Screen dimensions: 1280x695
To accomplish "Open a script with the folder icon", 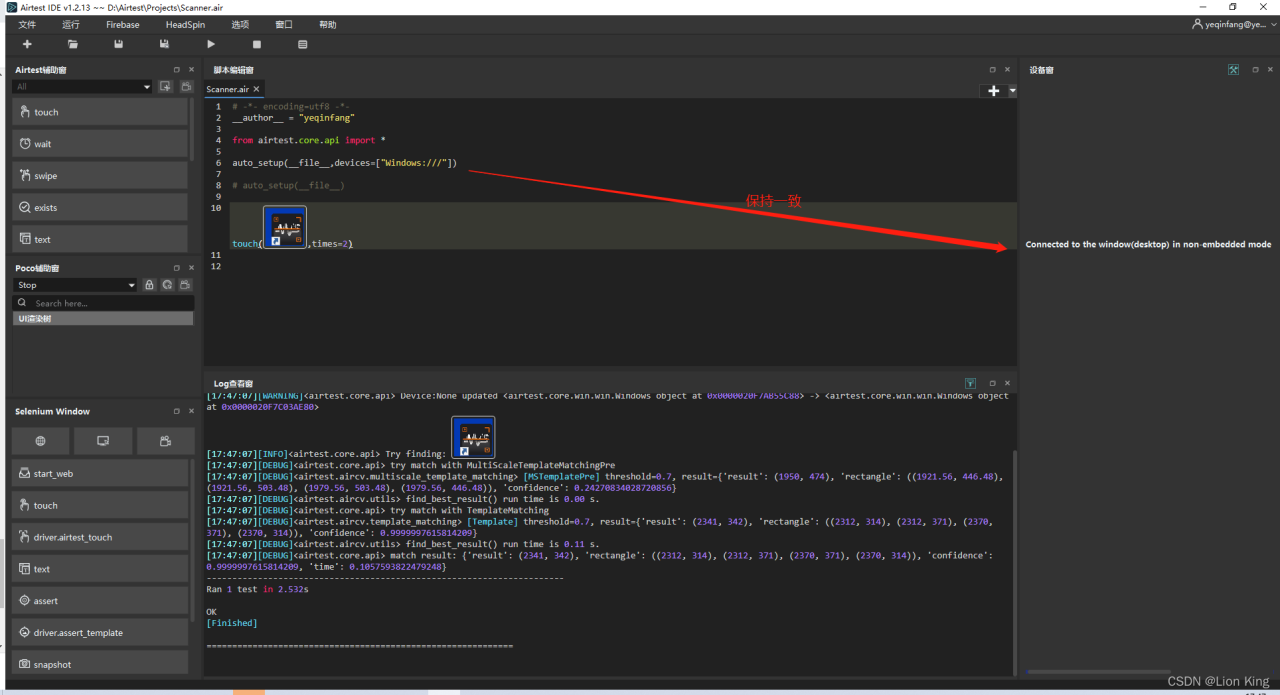I will [73, 44].
